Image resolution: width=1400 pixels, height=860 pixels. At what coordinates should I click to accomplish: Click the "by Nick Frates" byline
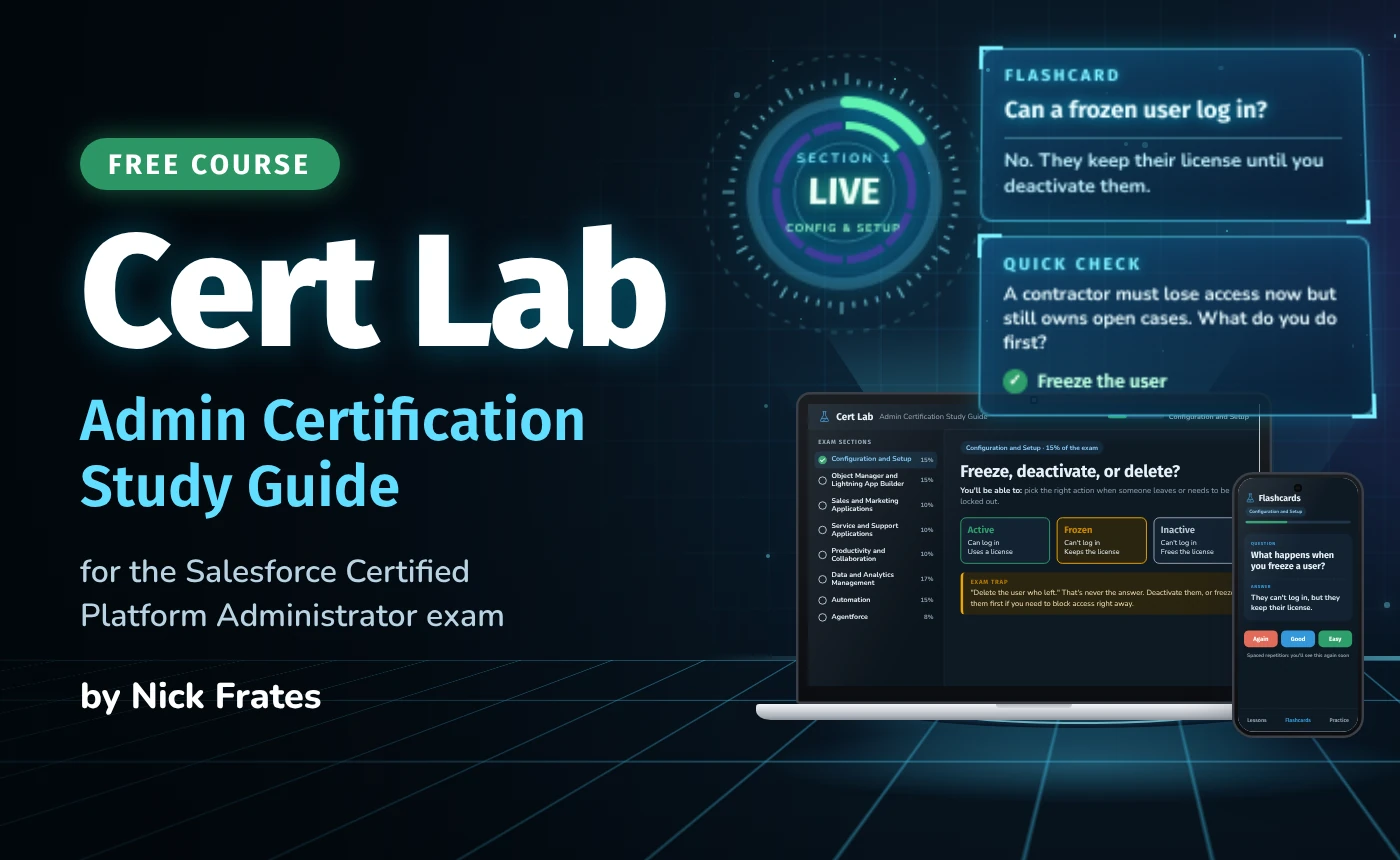coord(201,696)
